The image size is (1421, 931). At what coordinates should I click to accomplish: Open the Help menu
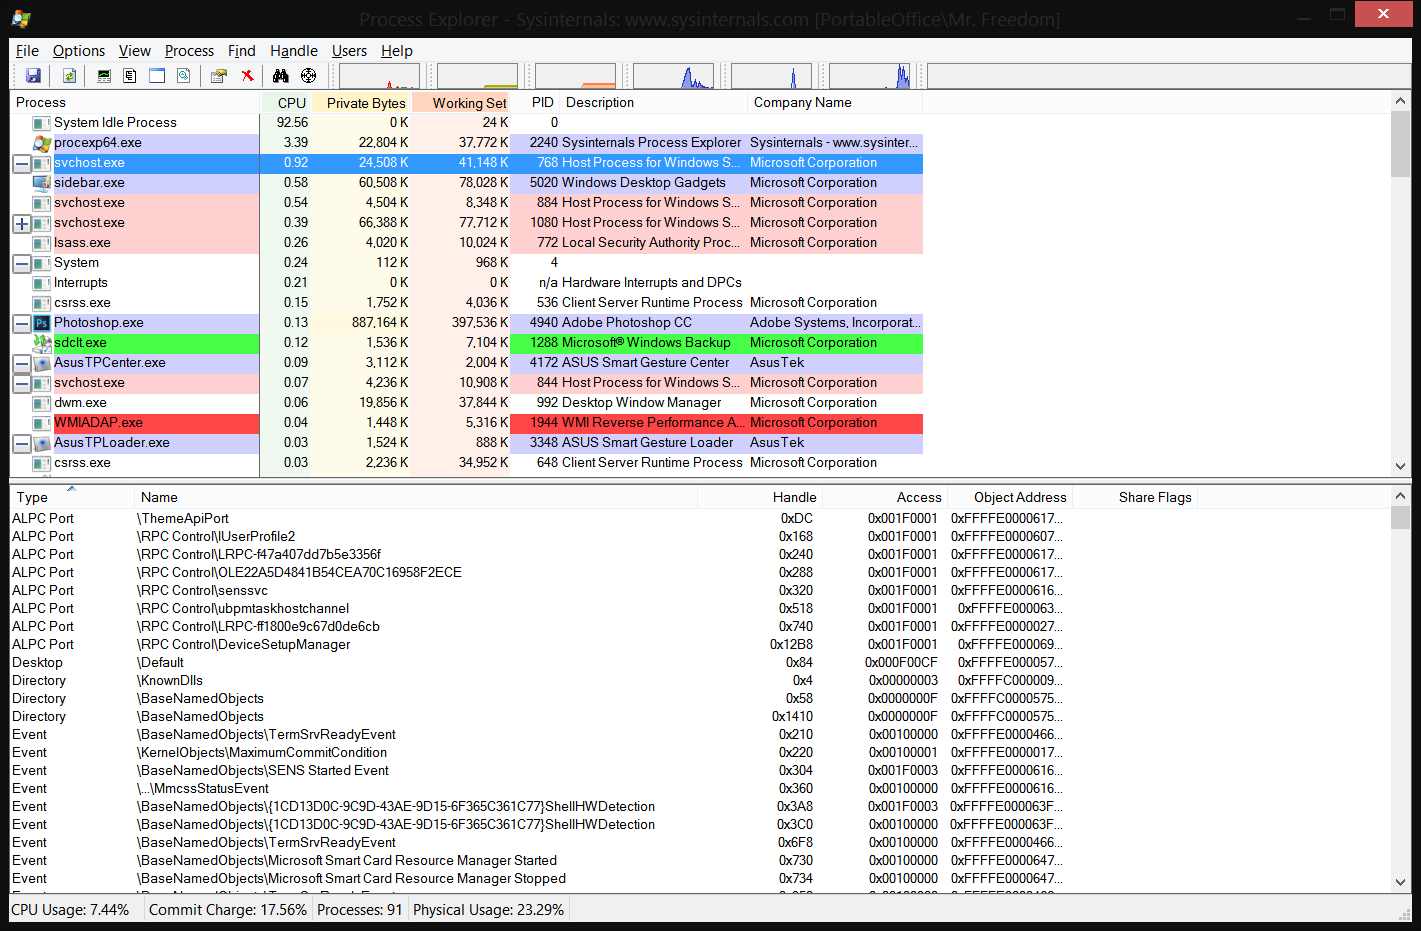point(397,51)
